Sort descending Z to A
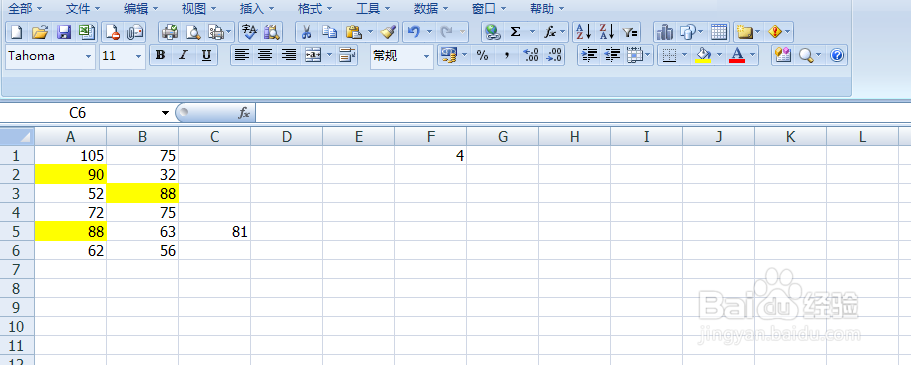911x365 pixels. coord(608,32)
